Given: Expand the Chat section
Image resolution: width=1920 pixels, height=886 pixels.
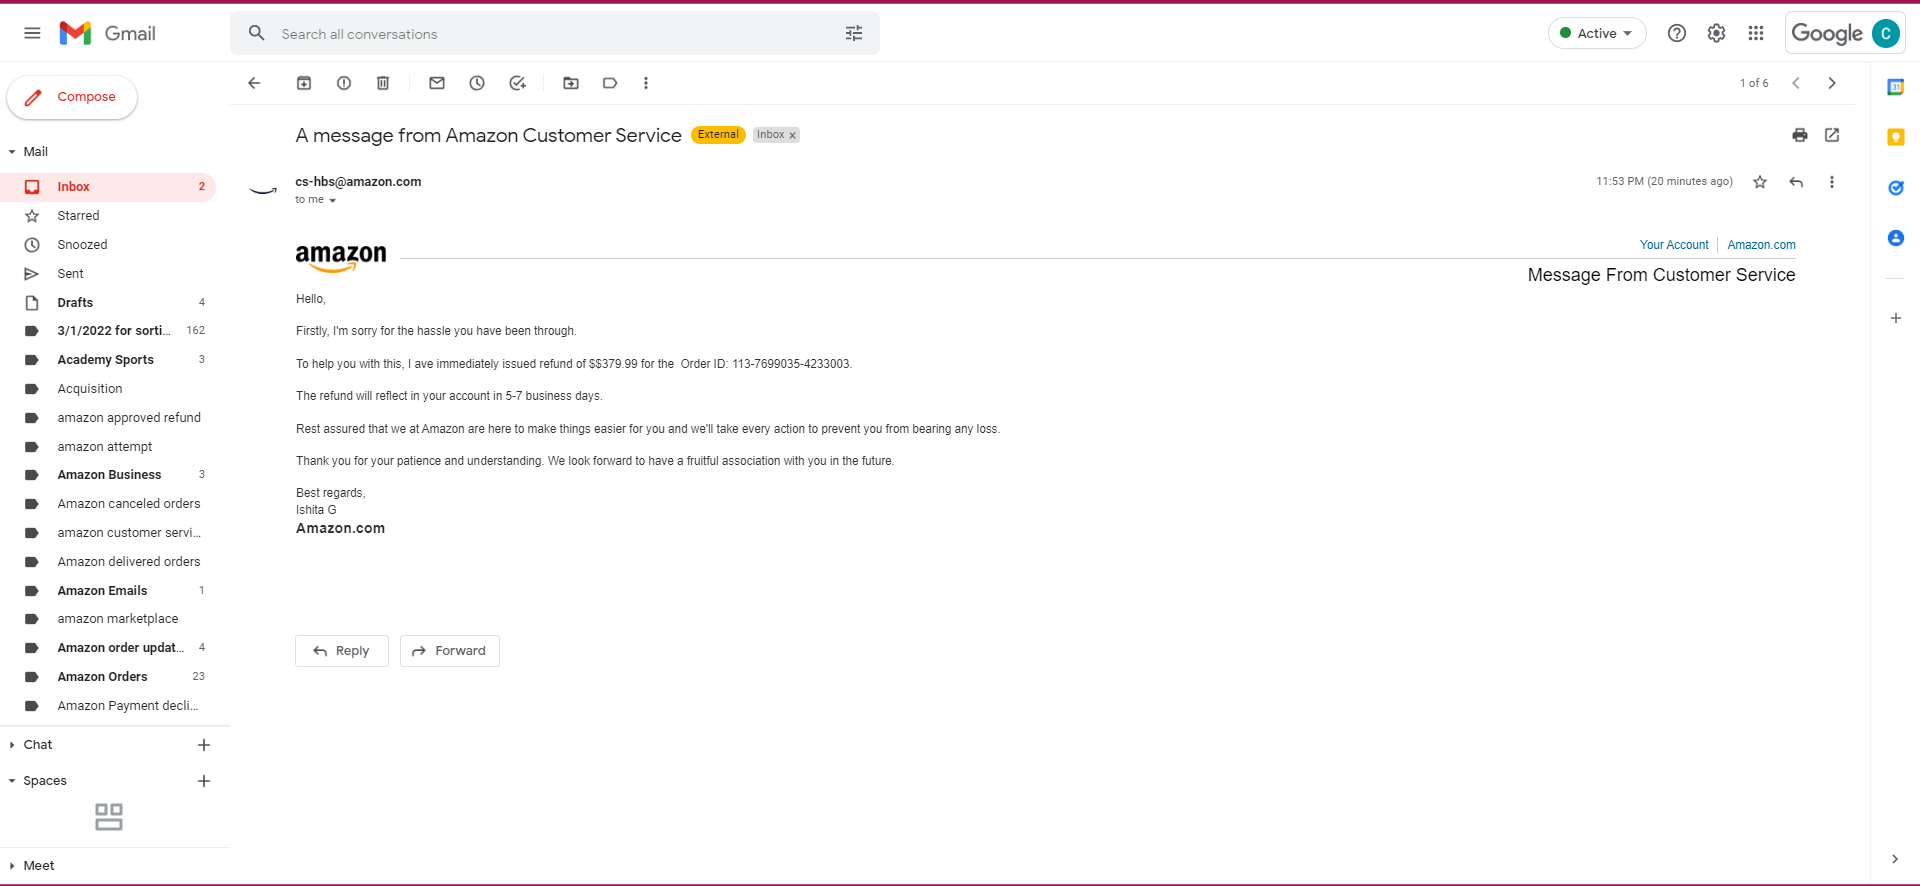Looking at the screenshot, I should coord(12,745).
